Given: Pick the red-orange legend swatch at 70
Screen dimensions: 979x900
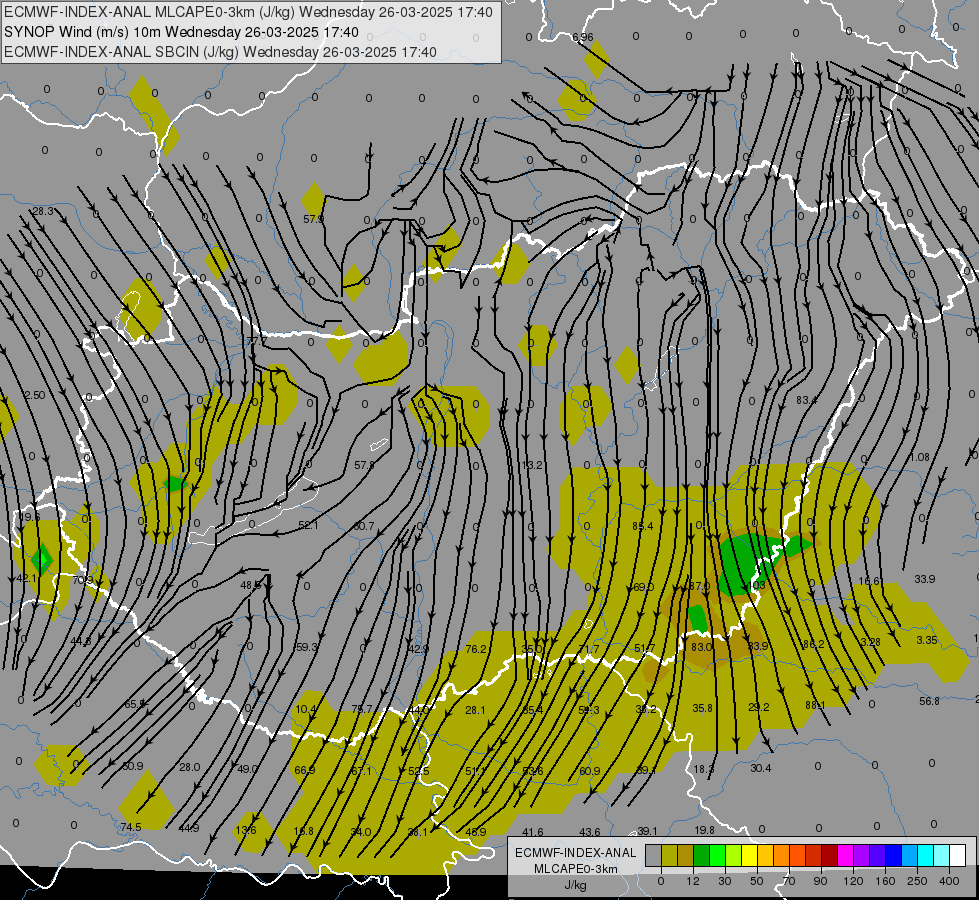Looking at the screenshot, I should point(798,856).
